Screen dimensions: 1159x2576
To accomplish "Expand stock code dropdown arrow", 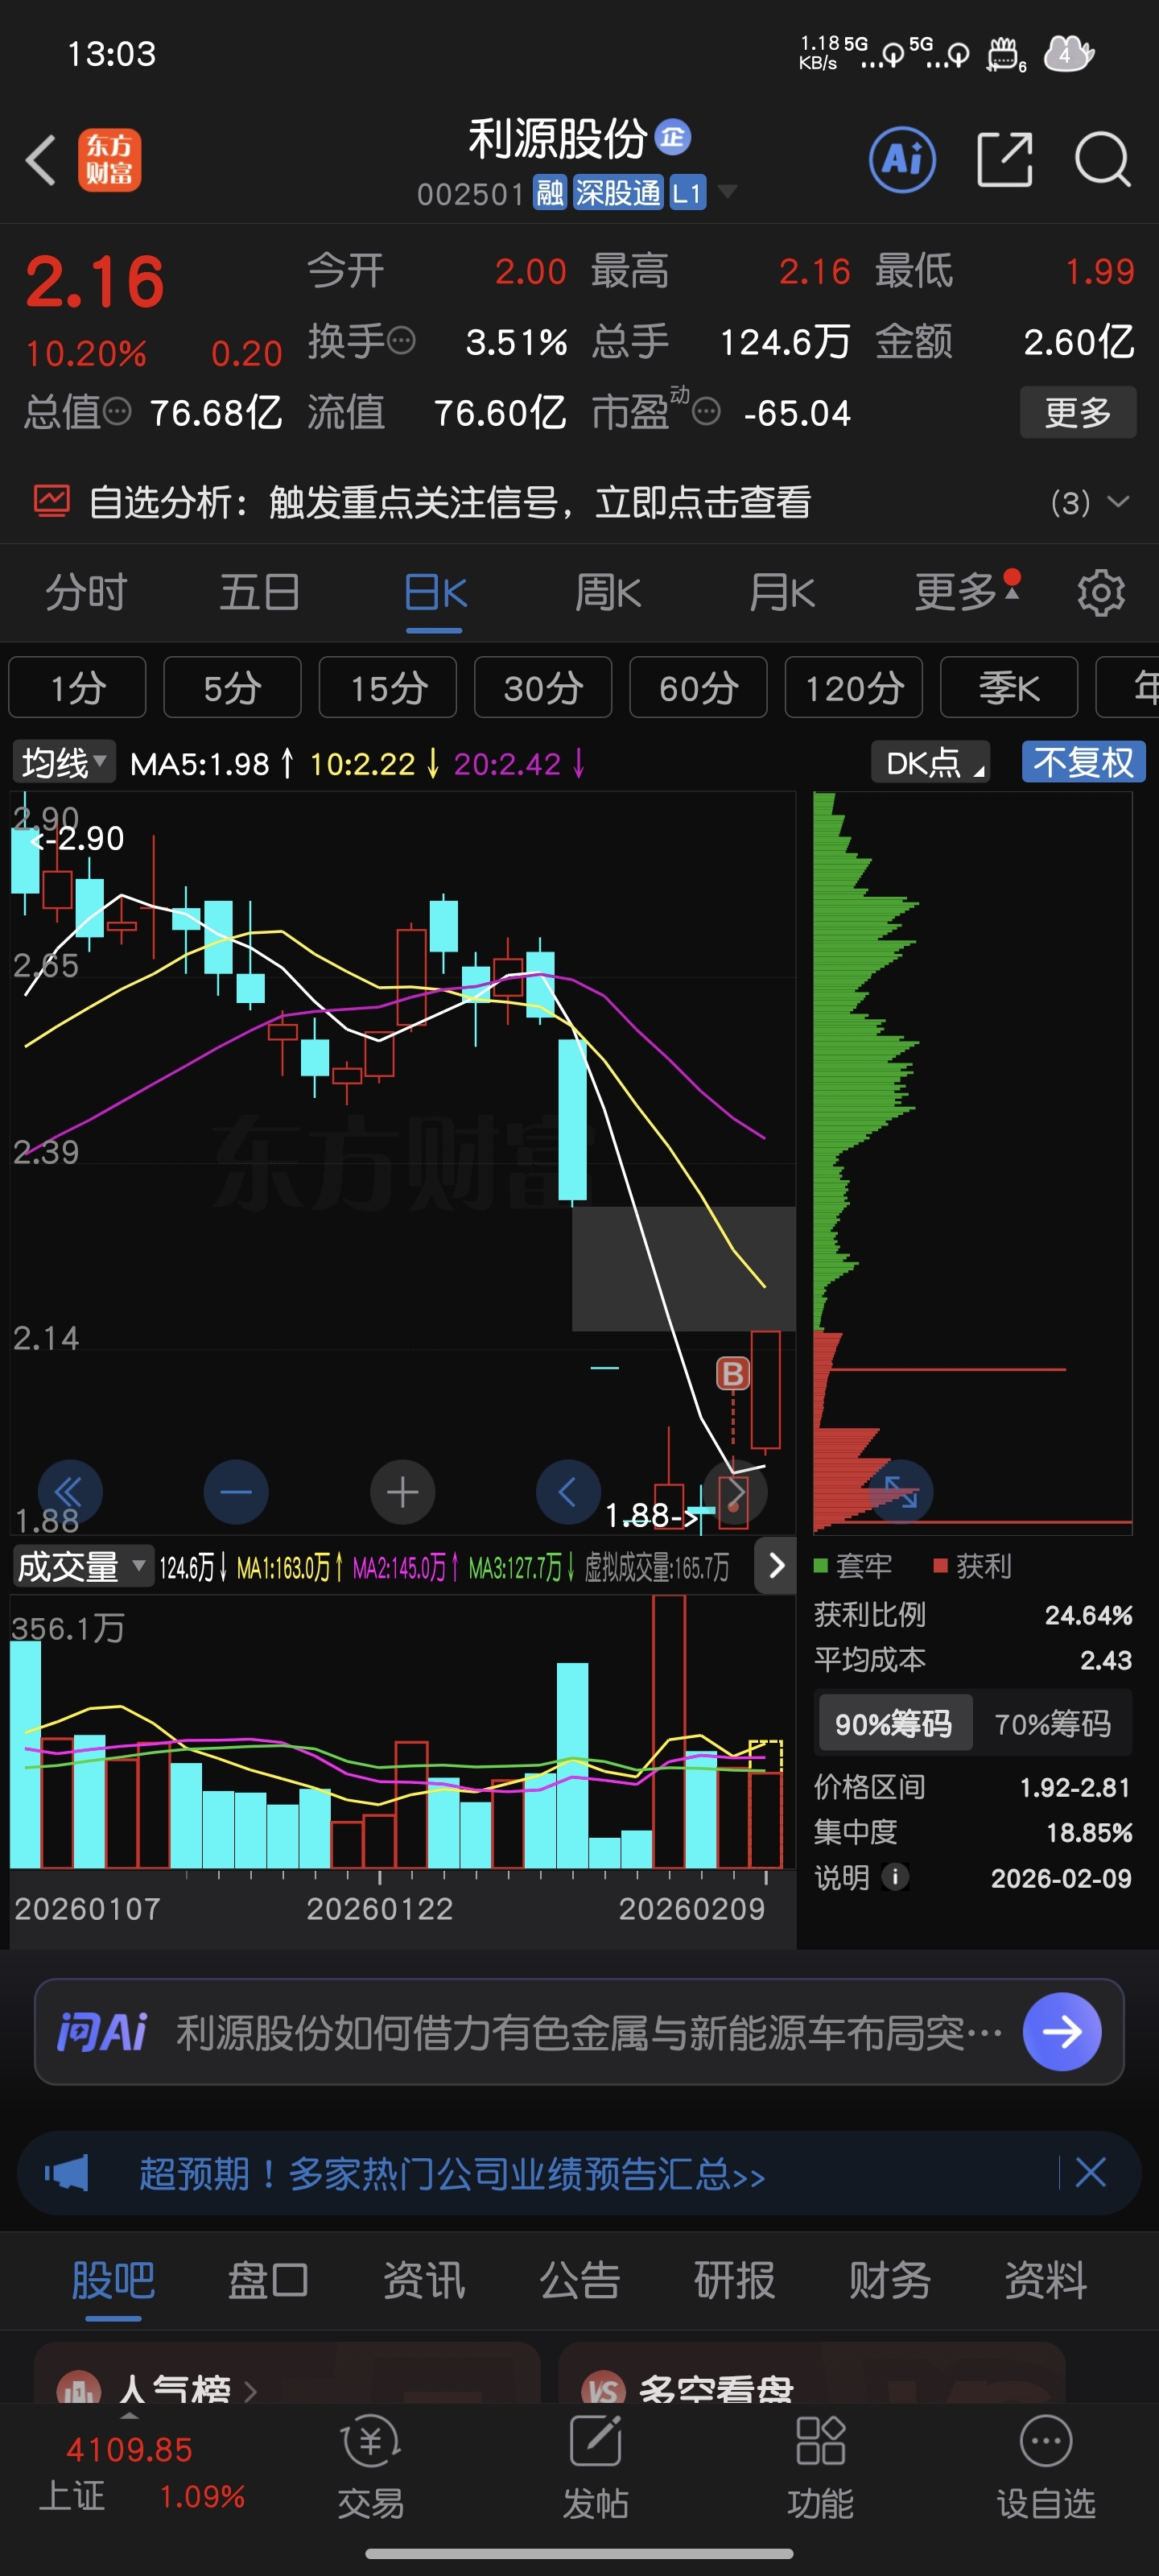I will (x=728, y=191).
